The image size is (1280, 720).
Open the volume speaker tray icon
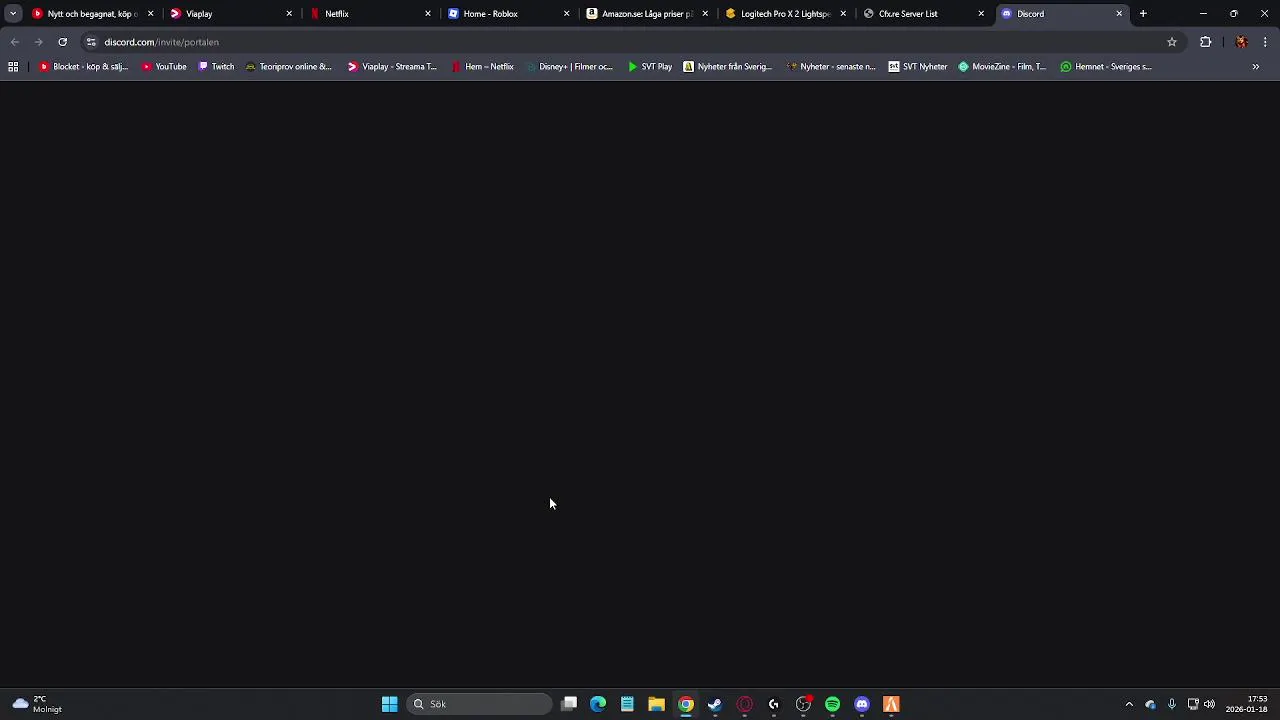coord(1209,704)
